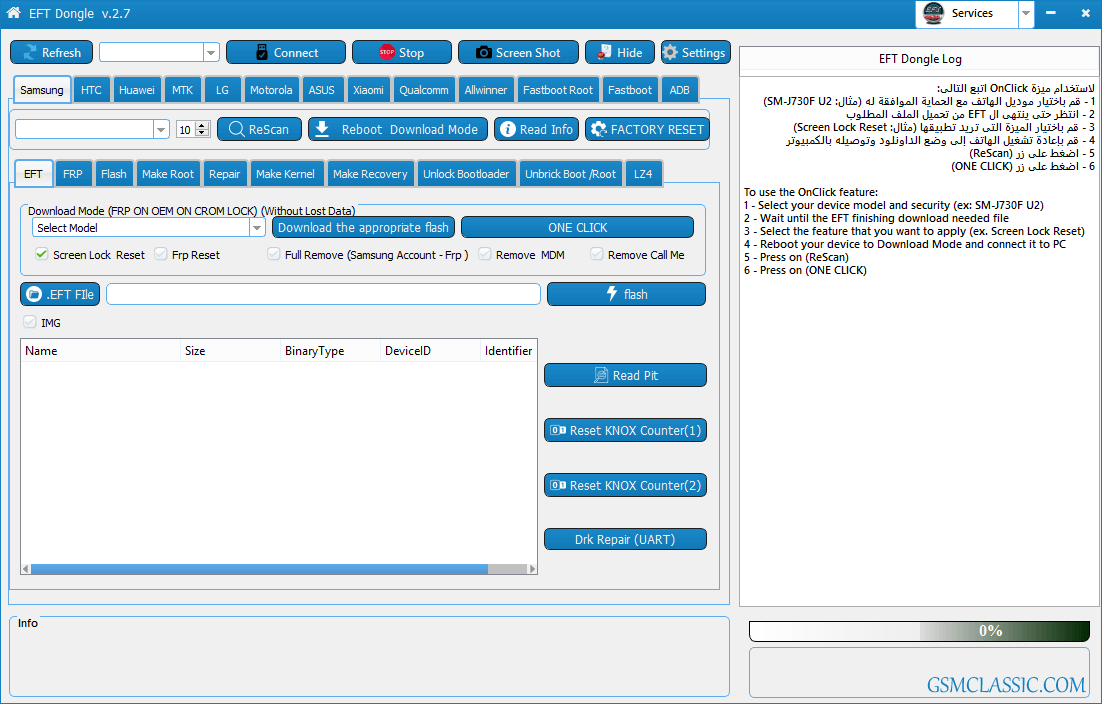Switch to the Motorola tab
The width and height of the screenshot is (1102, 704).
click(x=271, y=90)
